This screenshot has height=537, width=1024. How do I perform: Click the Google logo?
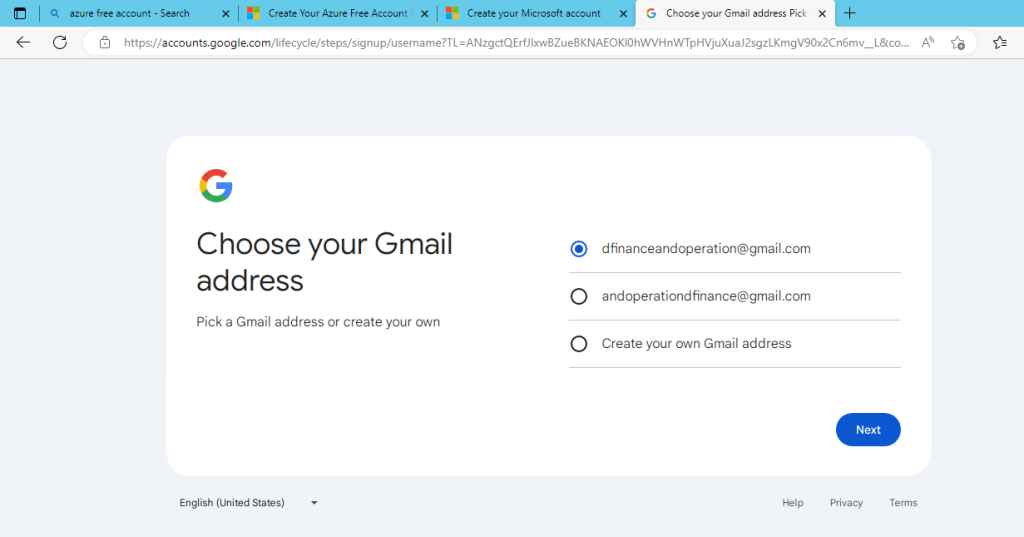point(216,186)
